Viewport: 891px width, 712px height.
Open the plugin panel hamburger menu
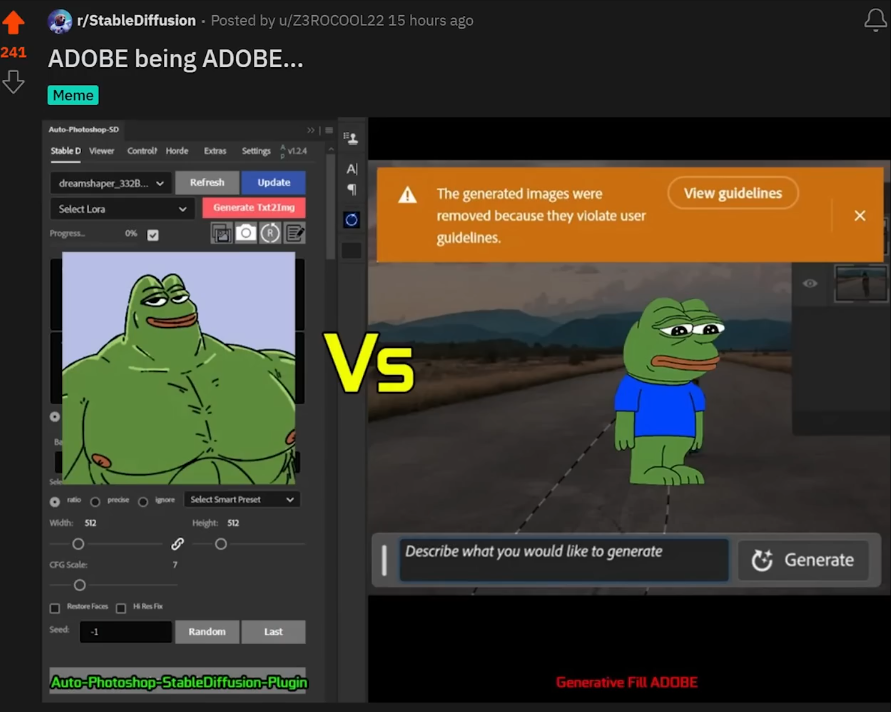[x=329, y=130]
